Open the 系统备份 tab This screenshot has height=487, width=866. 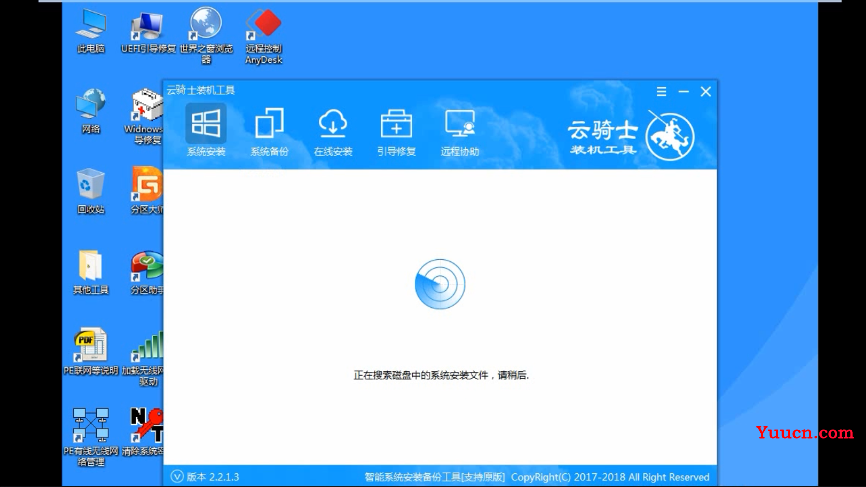pyautogui.click(x=270, y=131)
